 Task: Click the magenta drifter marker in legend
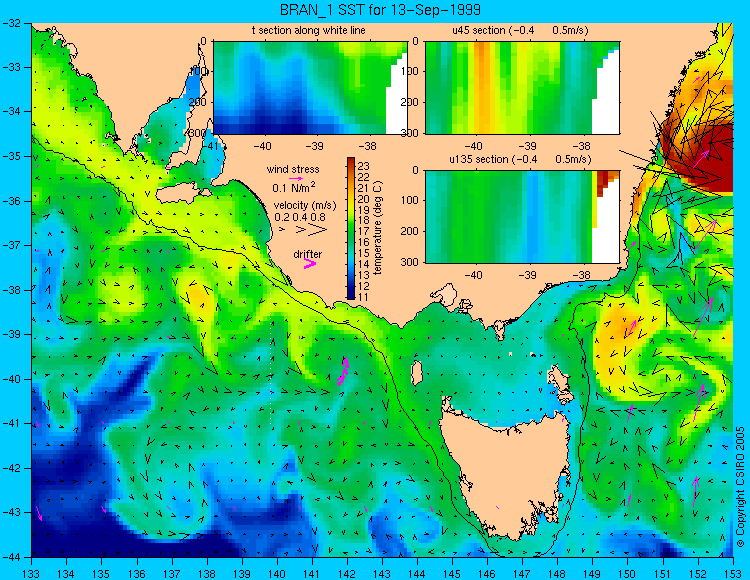310,263
